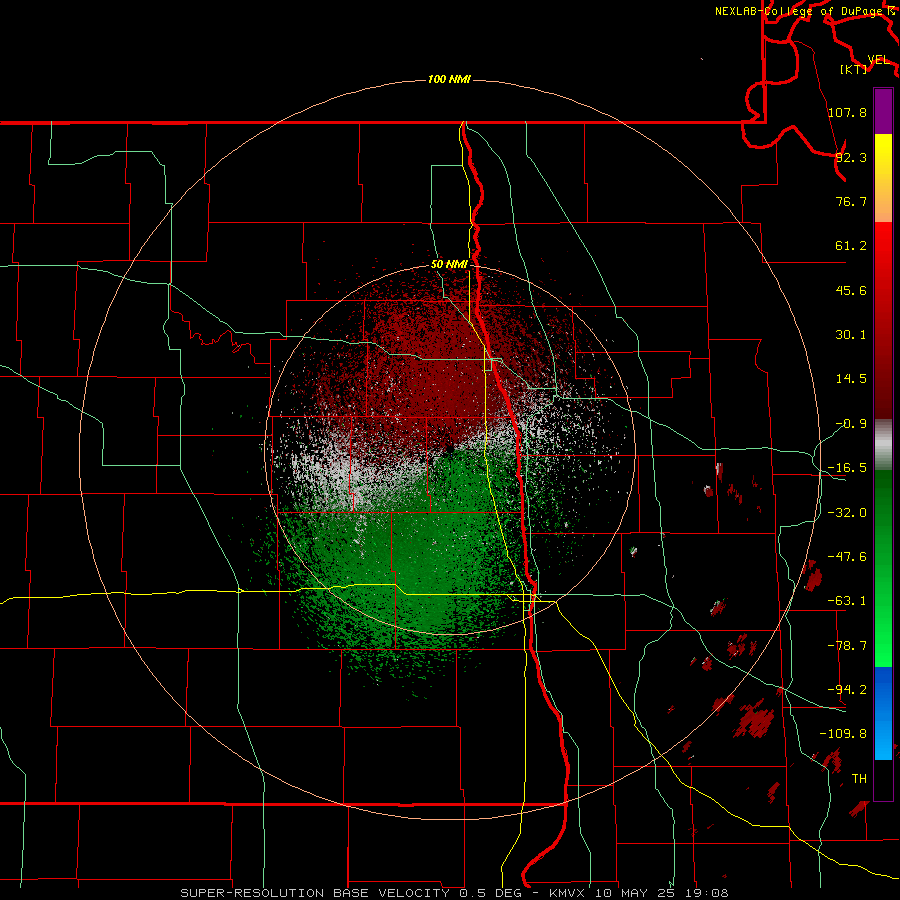Click the purple segment of the velocity color bar

(883, 111)
